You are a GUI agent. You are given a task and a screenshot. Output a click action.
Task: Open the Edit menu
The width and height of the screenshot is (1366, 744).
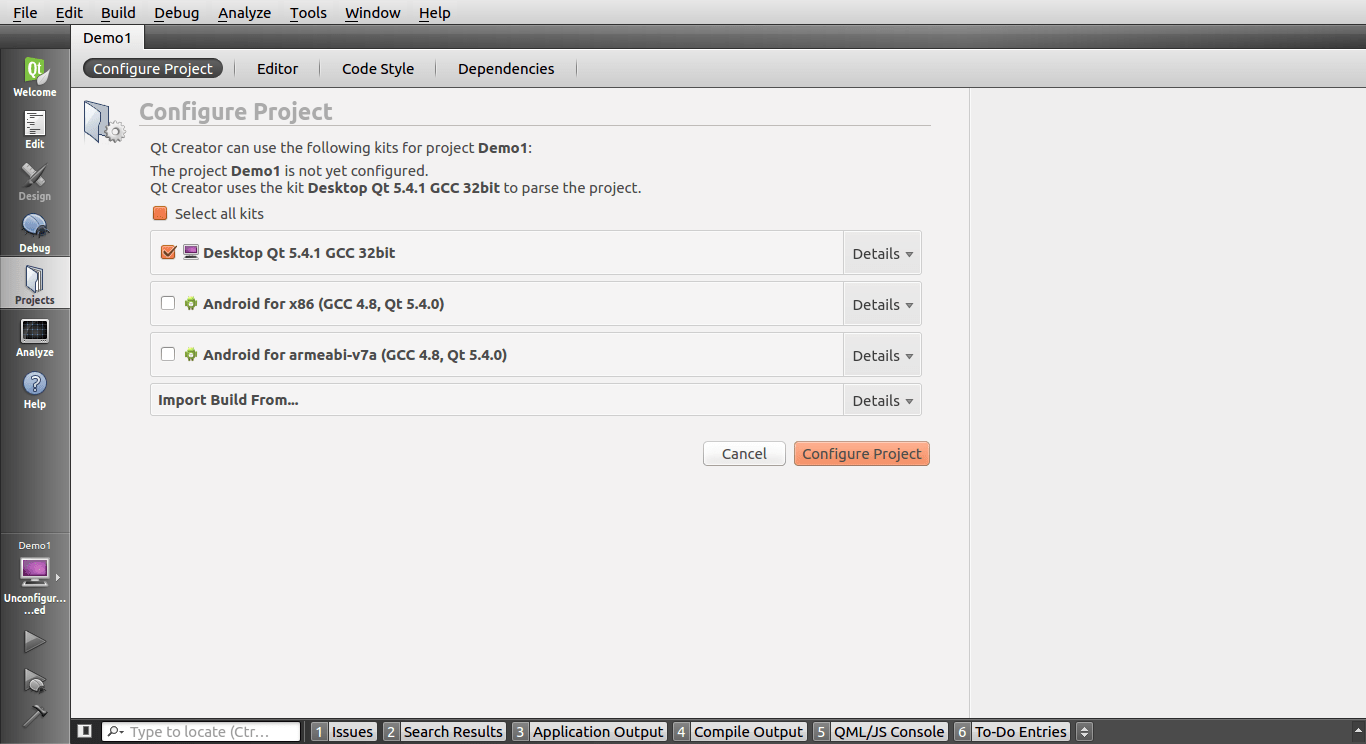click(x=70, y=13)
